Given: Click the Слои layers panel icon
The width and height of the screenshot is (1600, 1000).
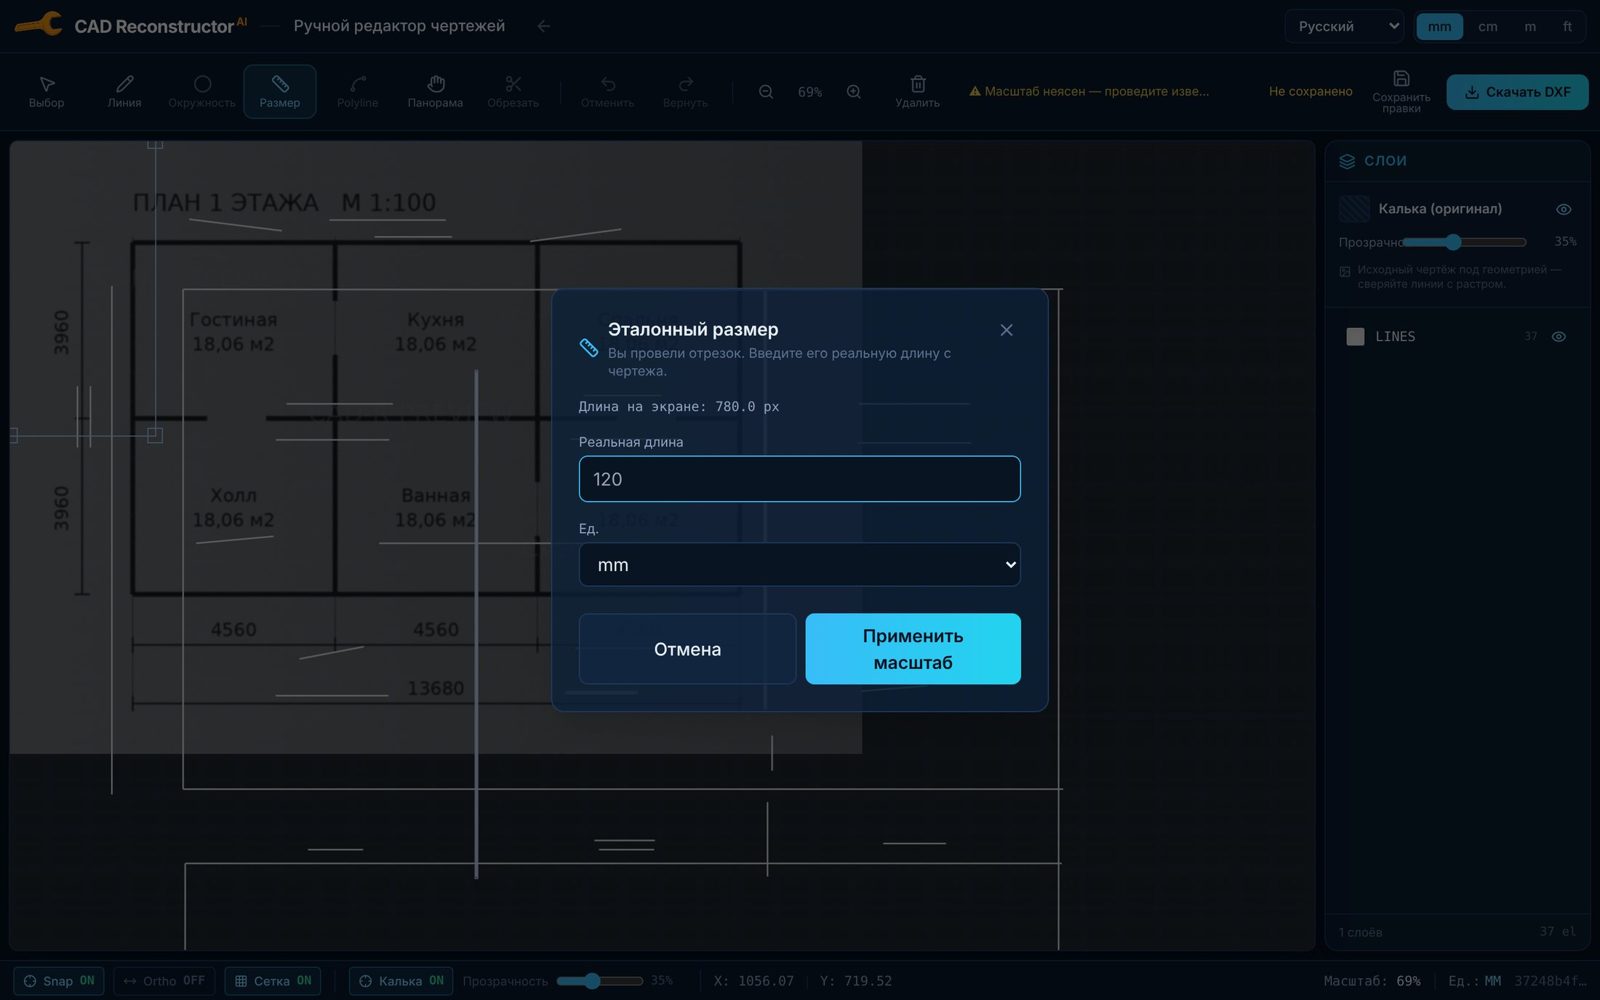Looking at the screenshot, I should 1347,161.
